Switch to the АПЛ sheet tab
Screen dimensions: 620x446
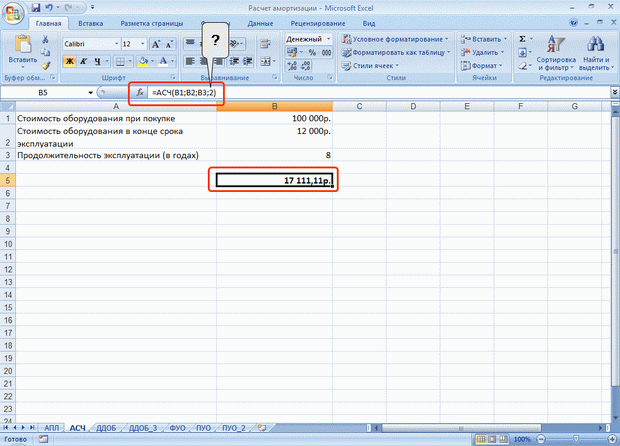click(x=51, y=428)
